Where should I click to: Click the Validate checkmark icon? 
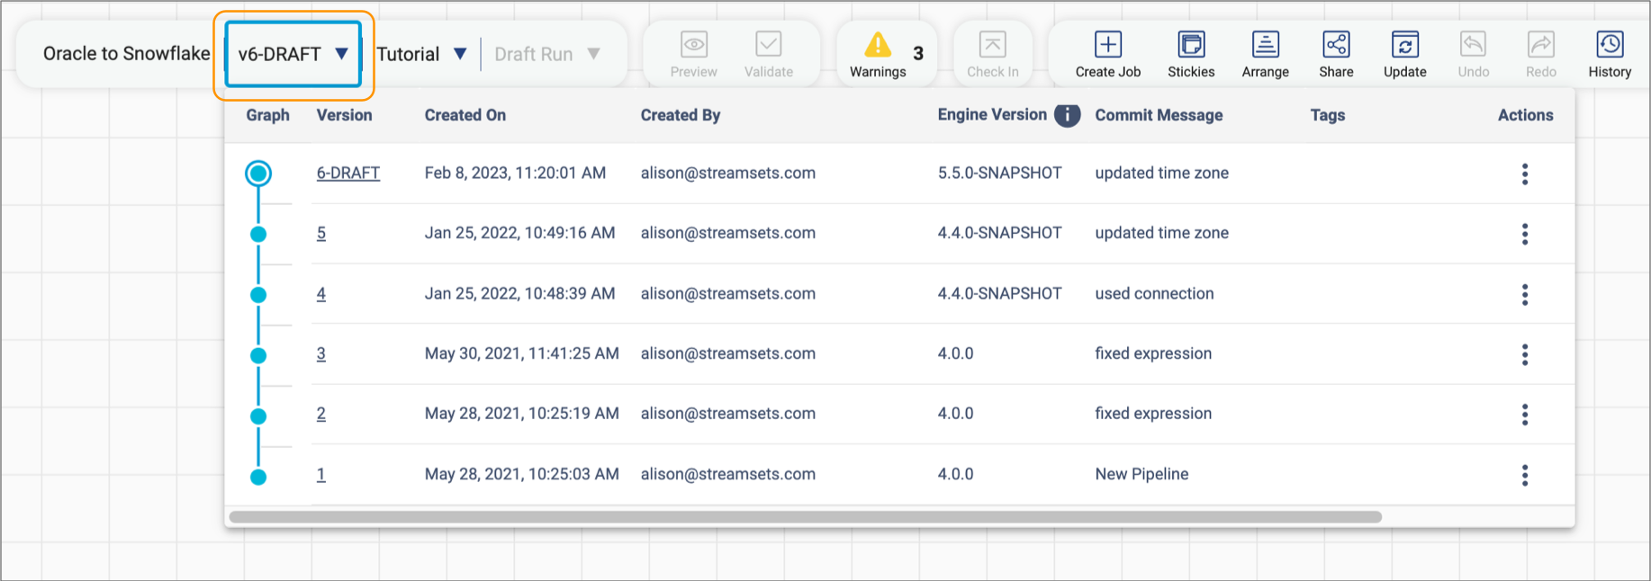tap(769, 44)
